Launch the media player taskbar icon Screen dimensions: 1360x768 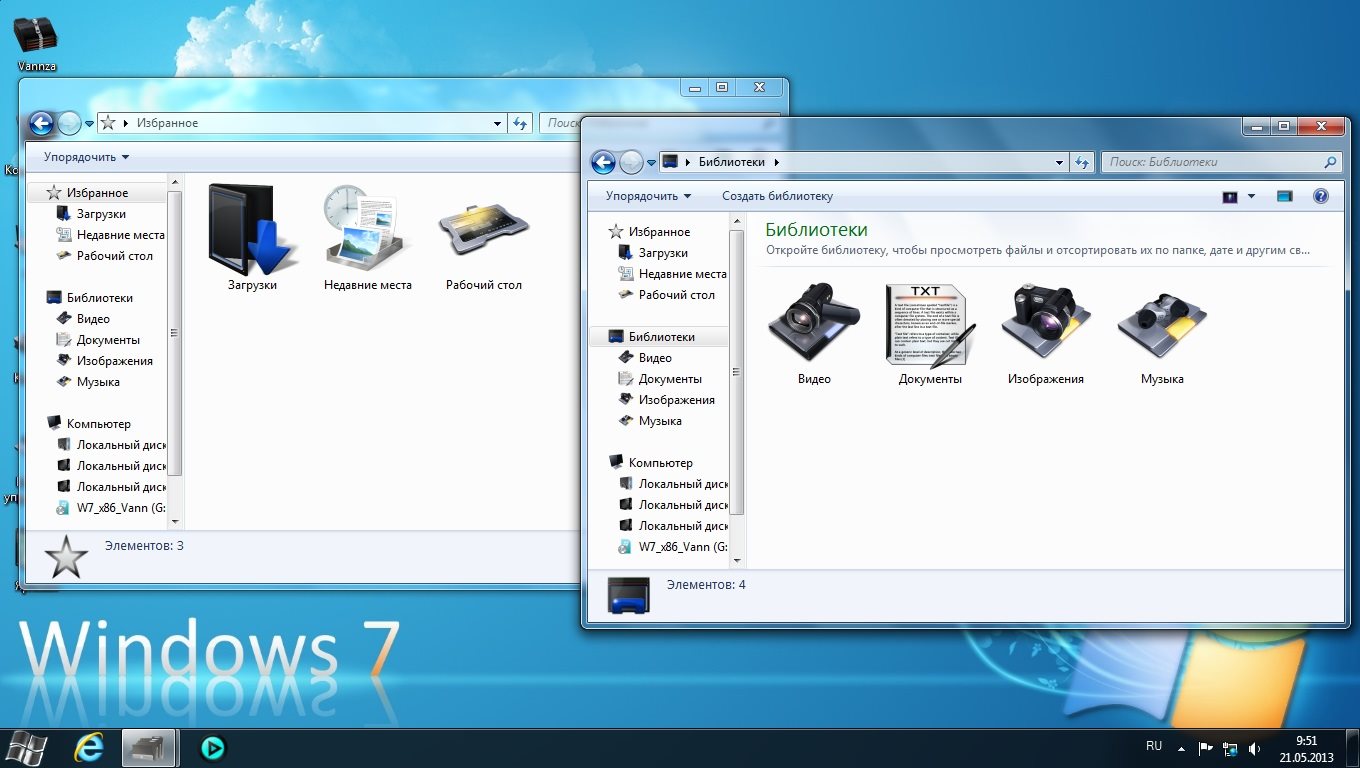pos(212,747)
